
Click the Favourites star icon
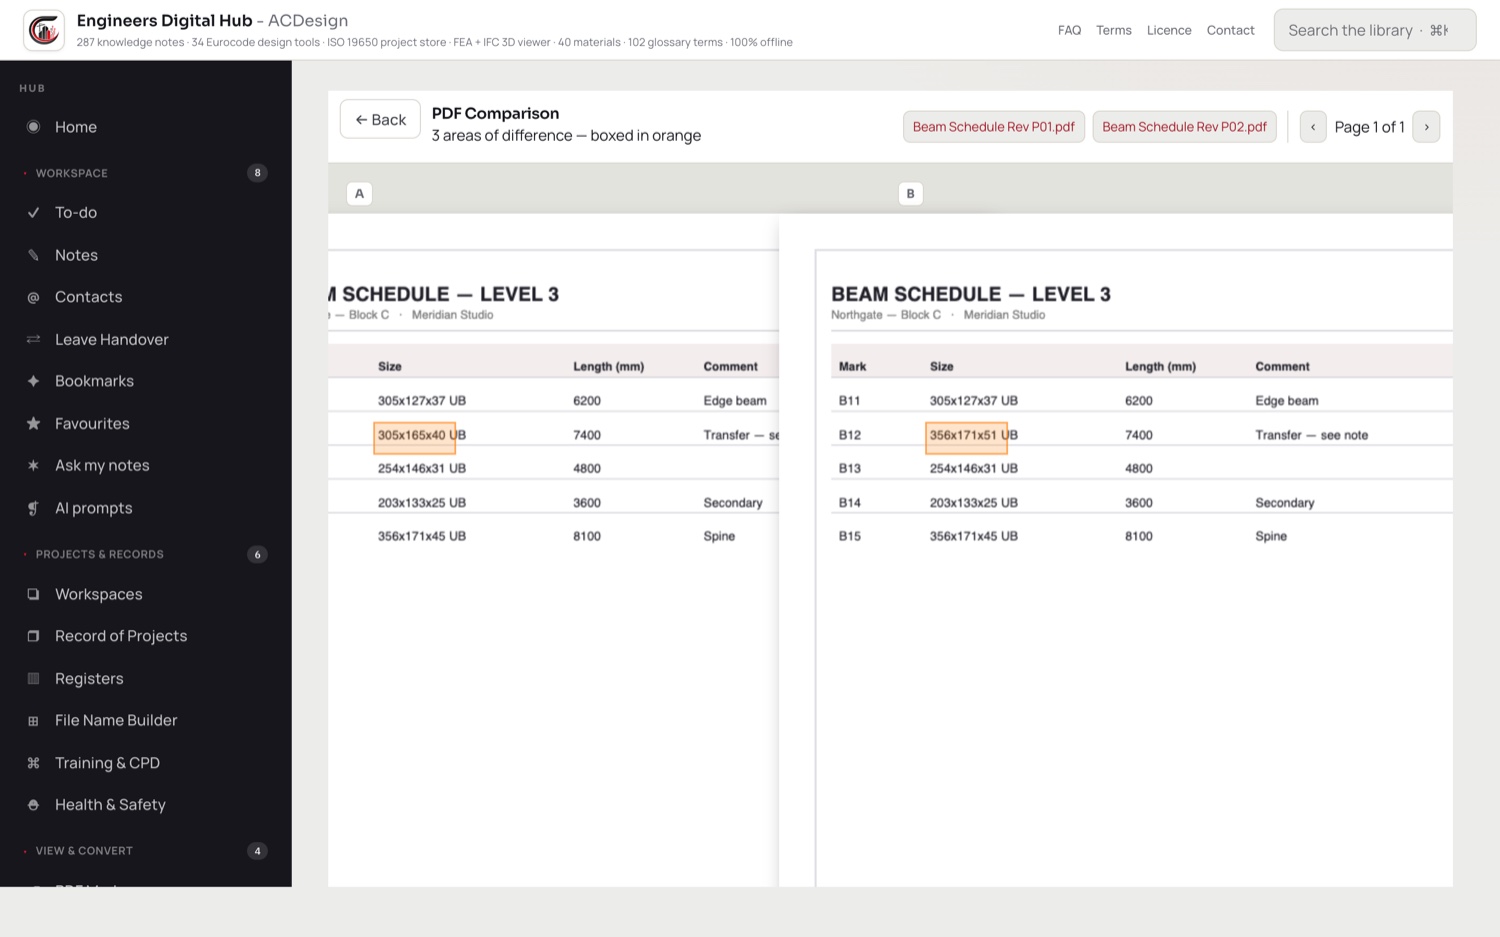(33, 423)
